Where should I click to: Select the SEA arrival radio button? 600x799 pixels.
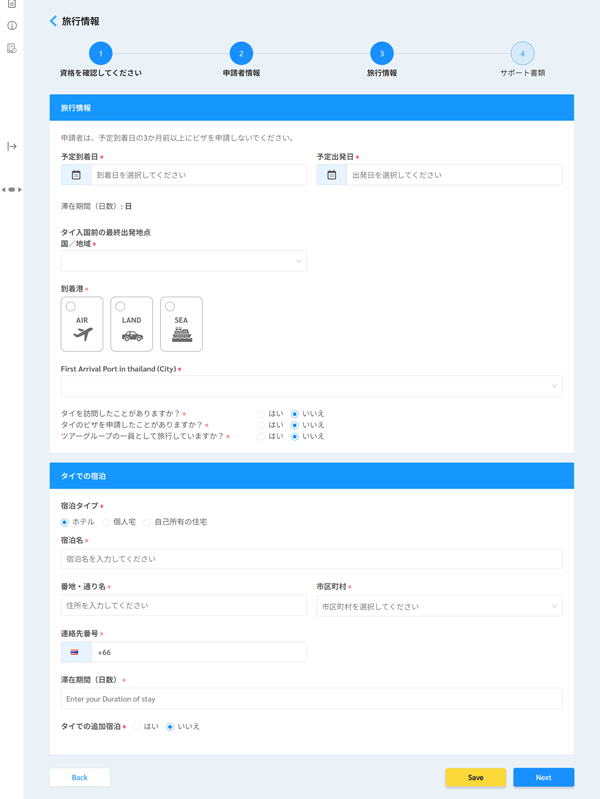click(170, 306)
